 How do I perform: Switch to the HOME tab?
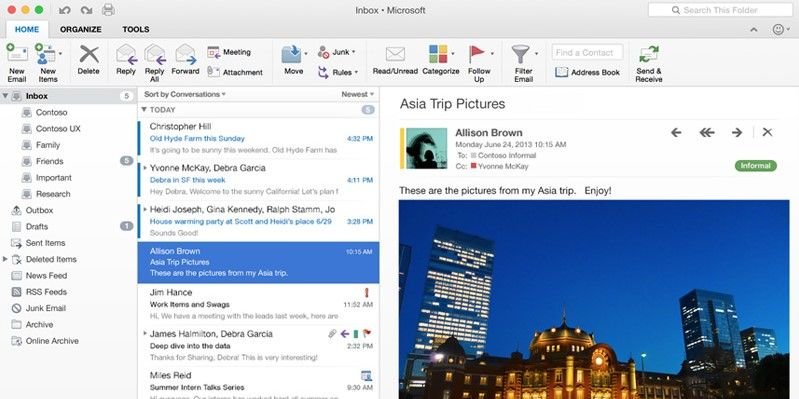[x=27, y=30]
